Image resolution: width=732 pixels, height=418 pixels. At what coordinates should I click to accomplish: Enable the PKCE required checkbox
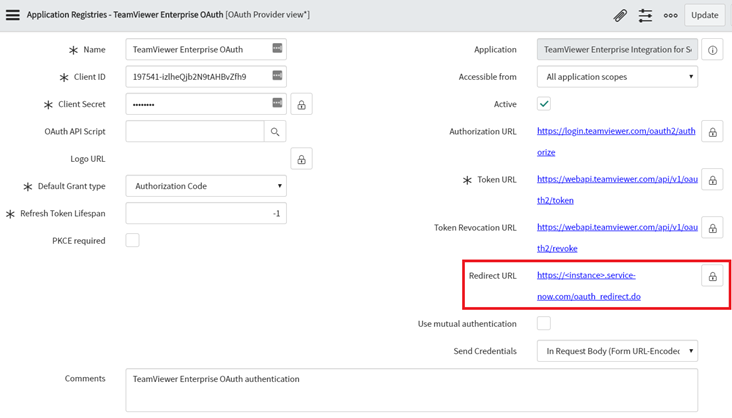coord(133,240)
